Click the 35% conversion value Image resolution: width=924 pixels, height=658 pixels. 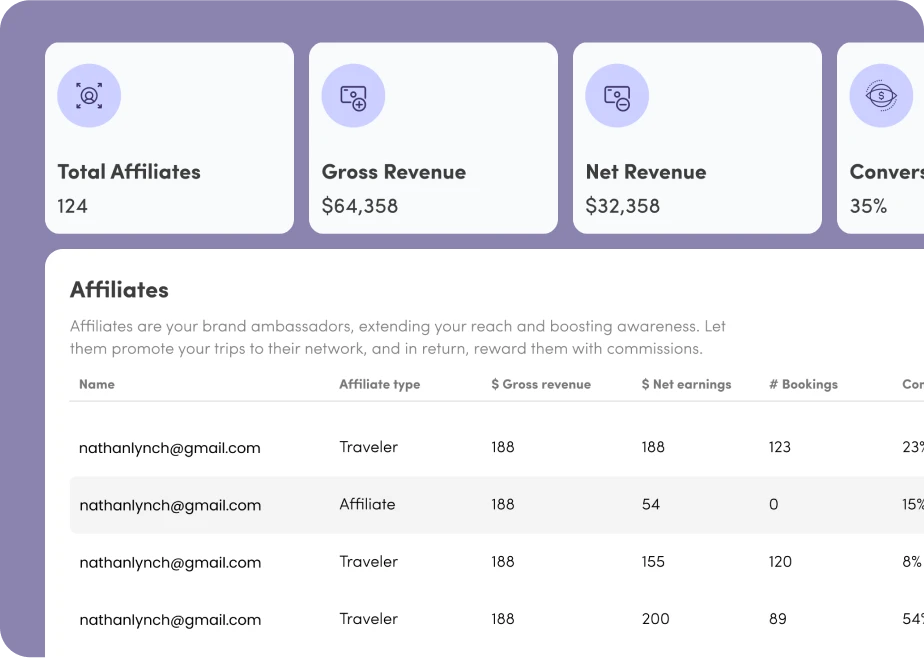click(868, 206)
